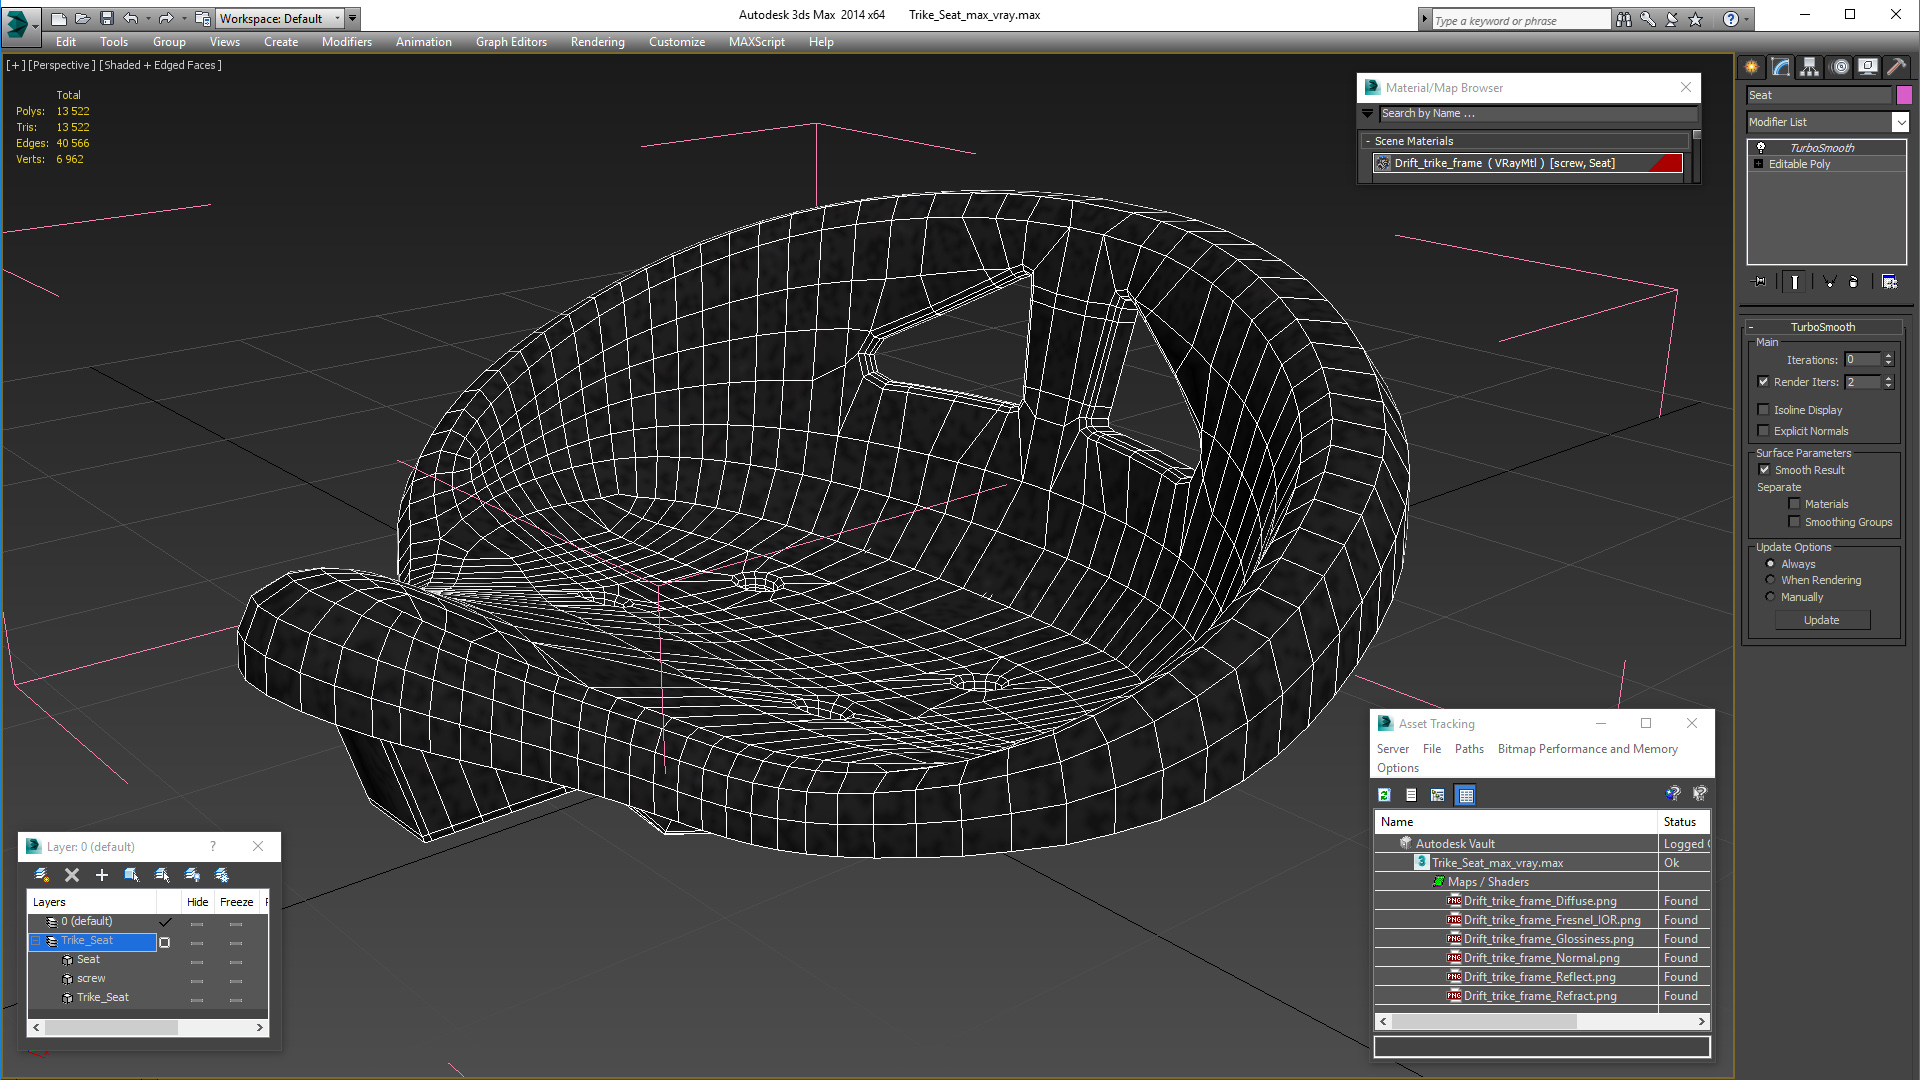This screenshot has height=1080, width=1920.
Task: Open the Material/Map Browser options arrow
Action: pyautogui.click(x=1368, y=113)
